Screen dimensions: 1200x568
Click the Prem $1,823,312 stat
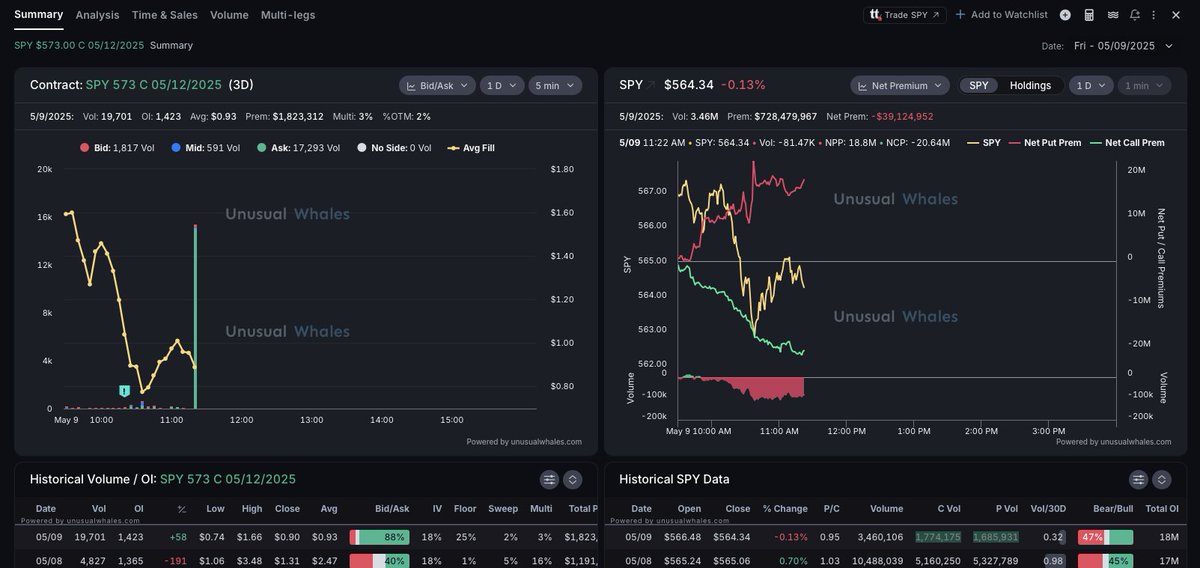pos(284,116)
